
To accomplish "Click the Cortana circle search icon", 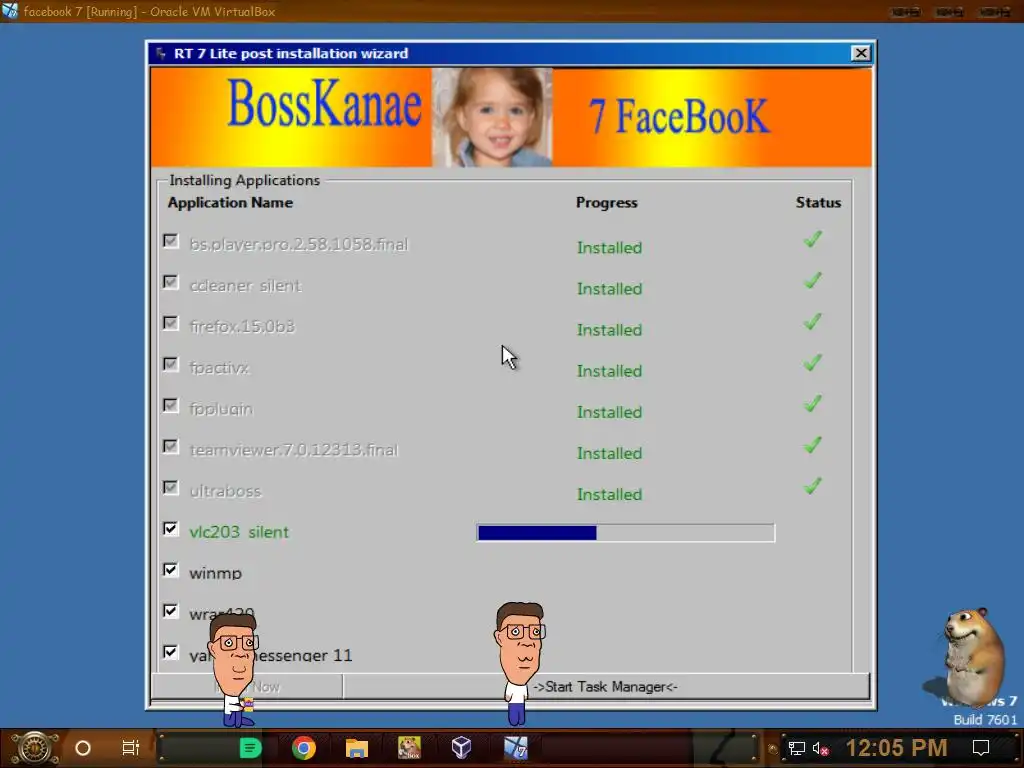I will coord(83,748).
